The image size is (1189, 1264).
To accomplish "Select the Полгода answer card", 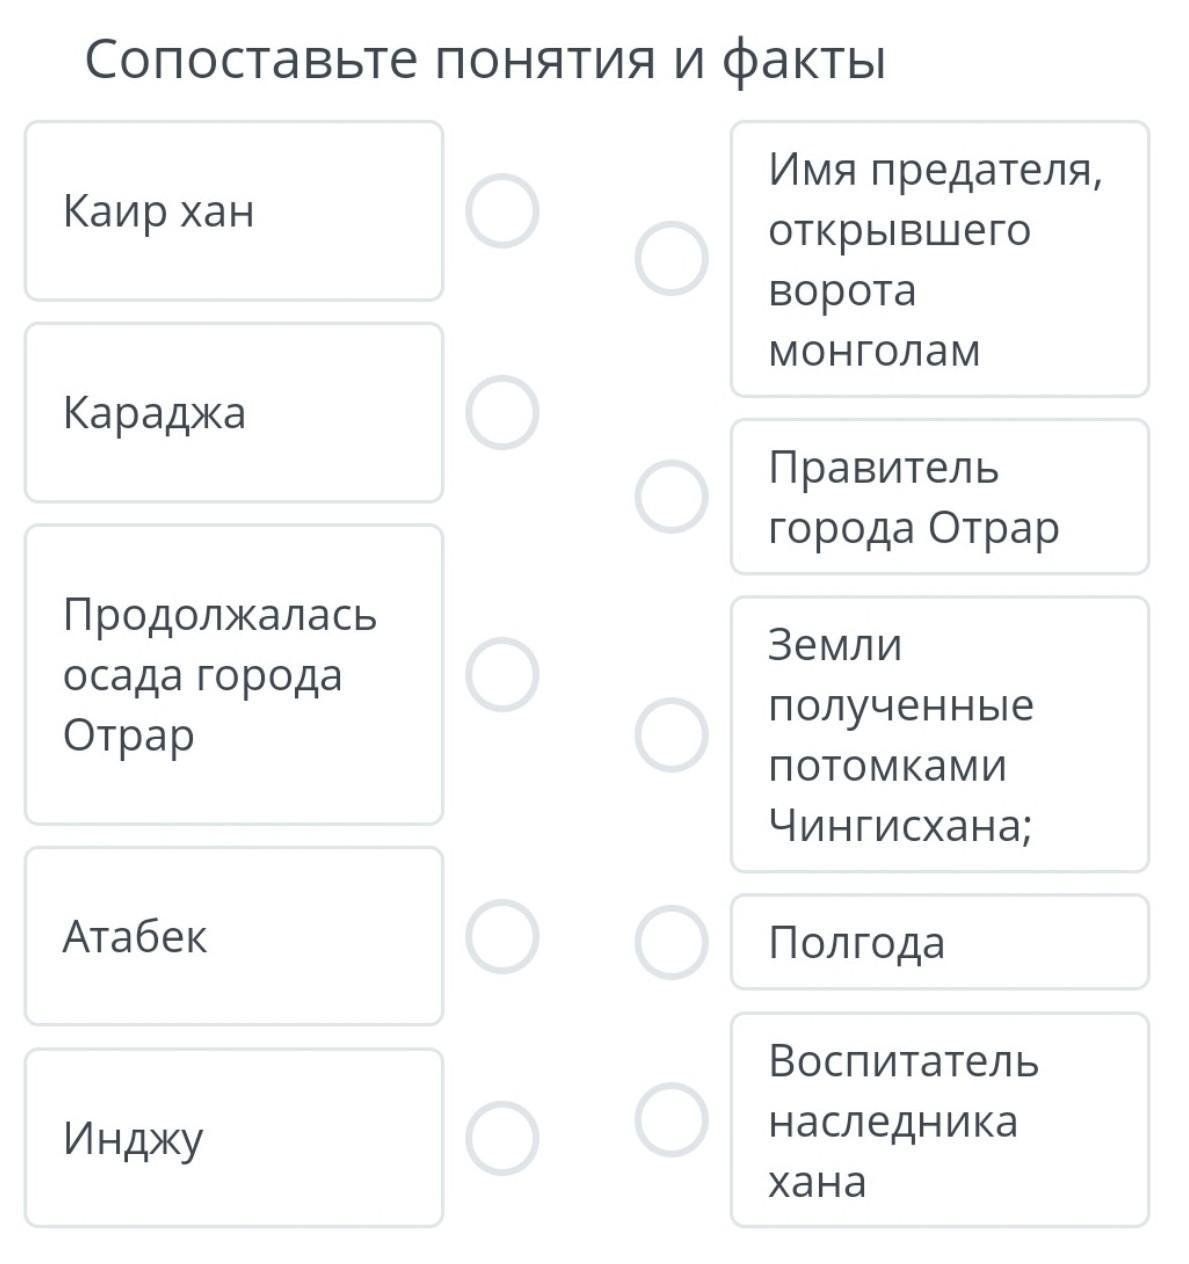I will (939, 942).
